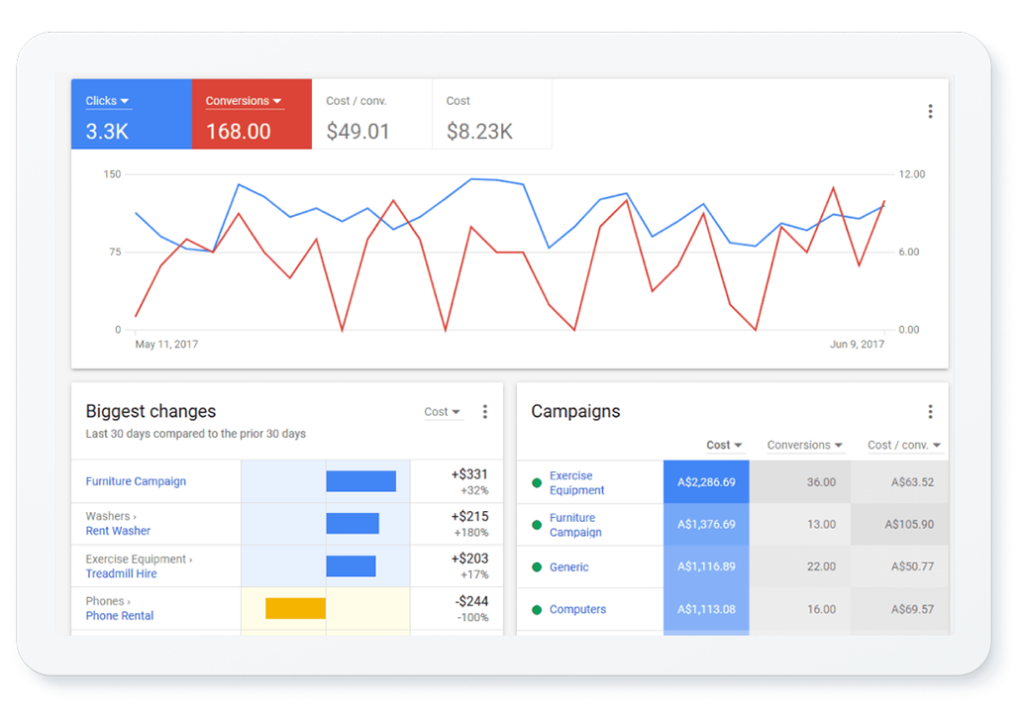Click the +$203 change value

pyautogui.click(x=470, y=559)
